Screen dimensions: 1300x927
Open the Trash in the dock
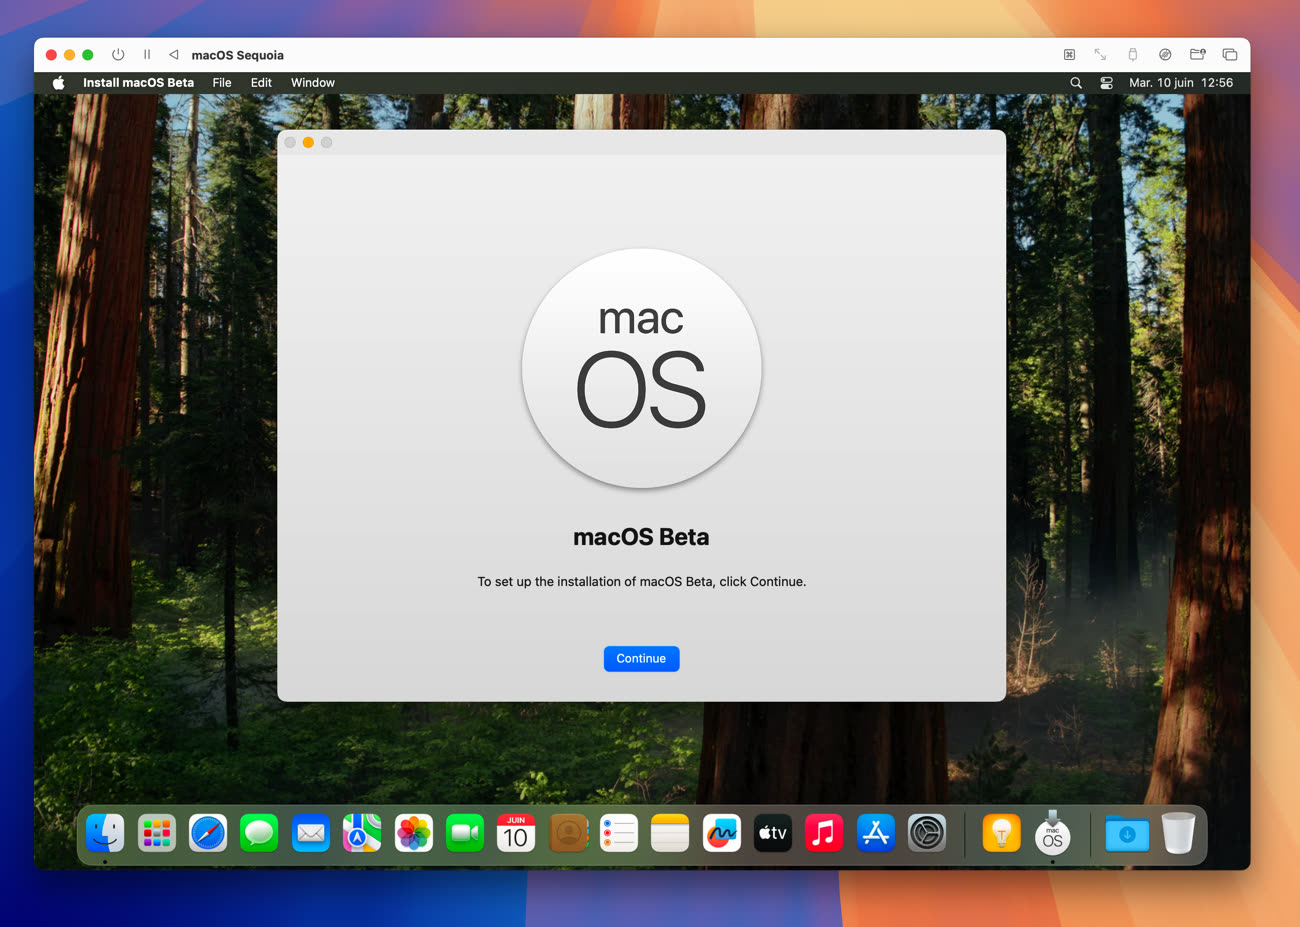1178,833
